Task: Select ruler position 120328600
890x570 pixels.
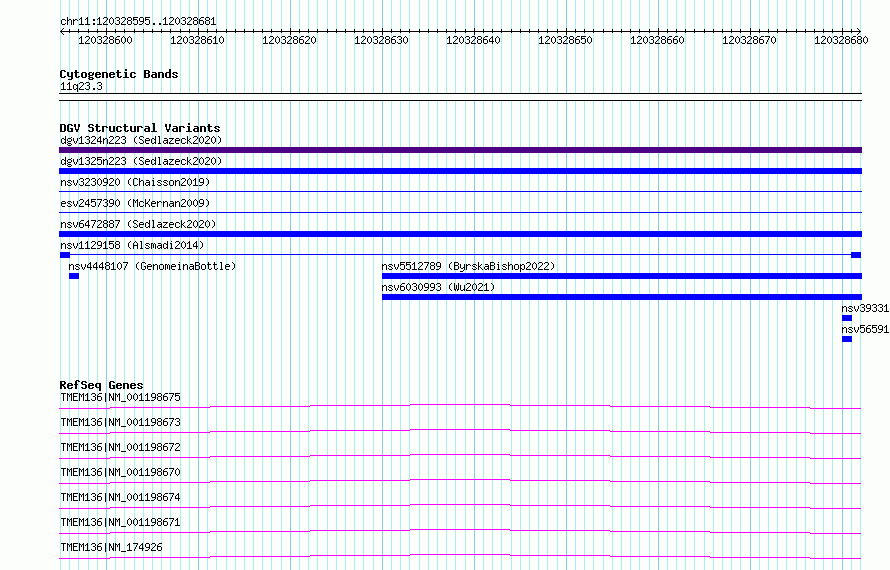Action: pos(105,40)
